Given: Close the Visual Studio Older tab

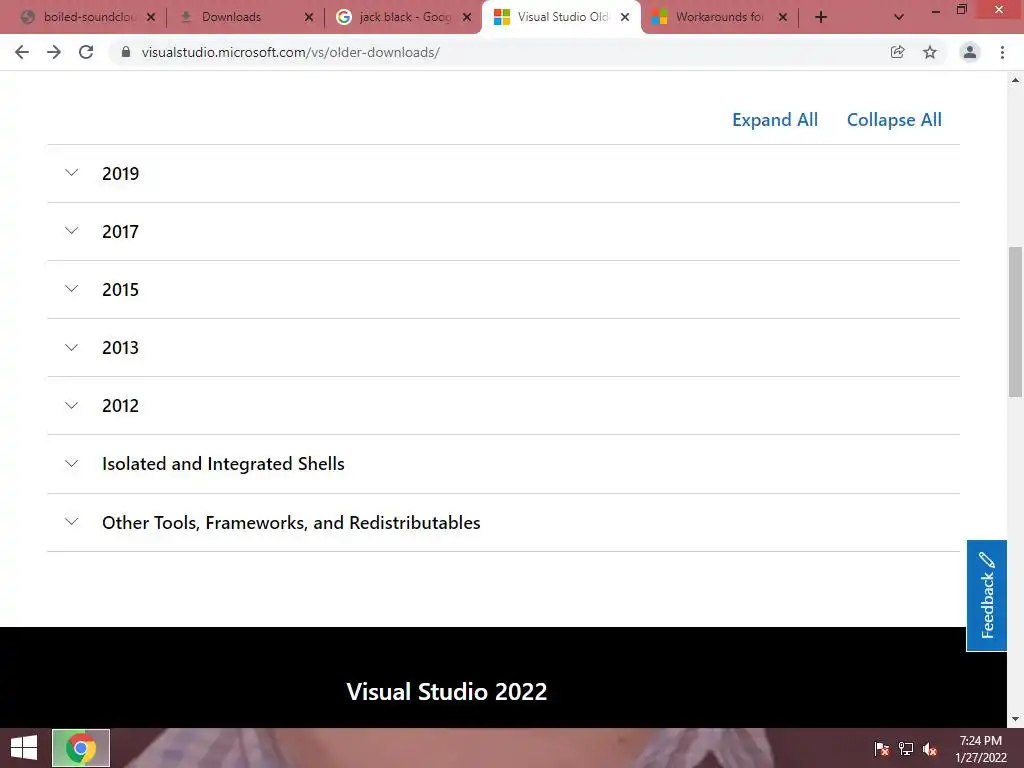Looking at the screenshot, I should 625,18.
